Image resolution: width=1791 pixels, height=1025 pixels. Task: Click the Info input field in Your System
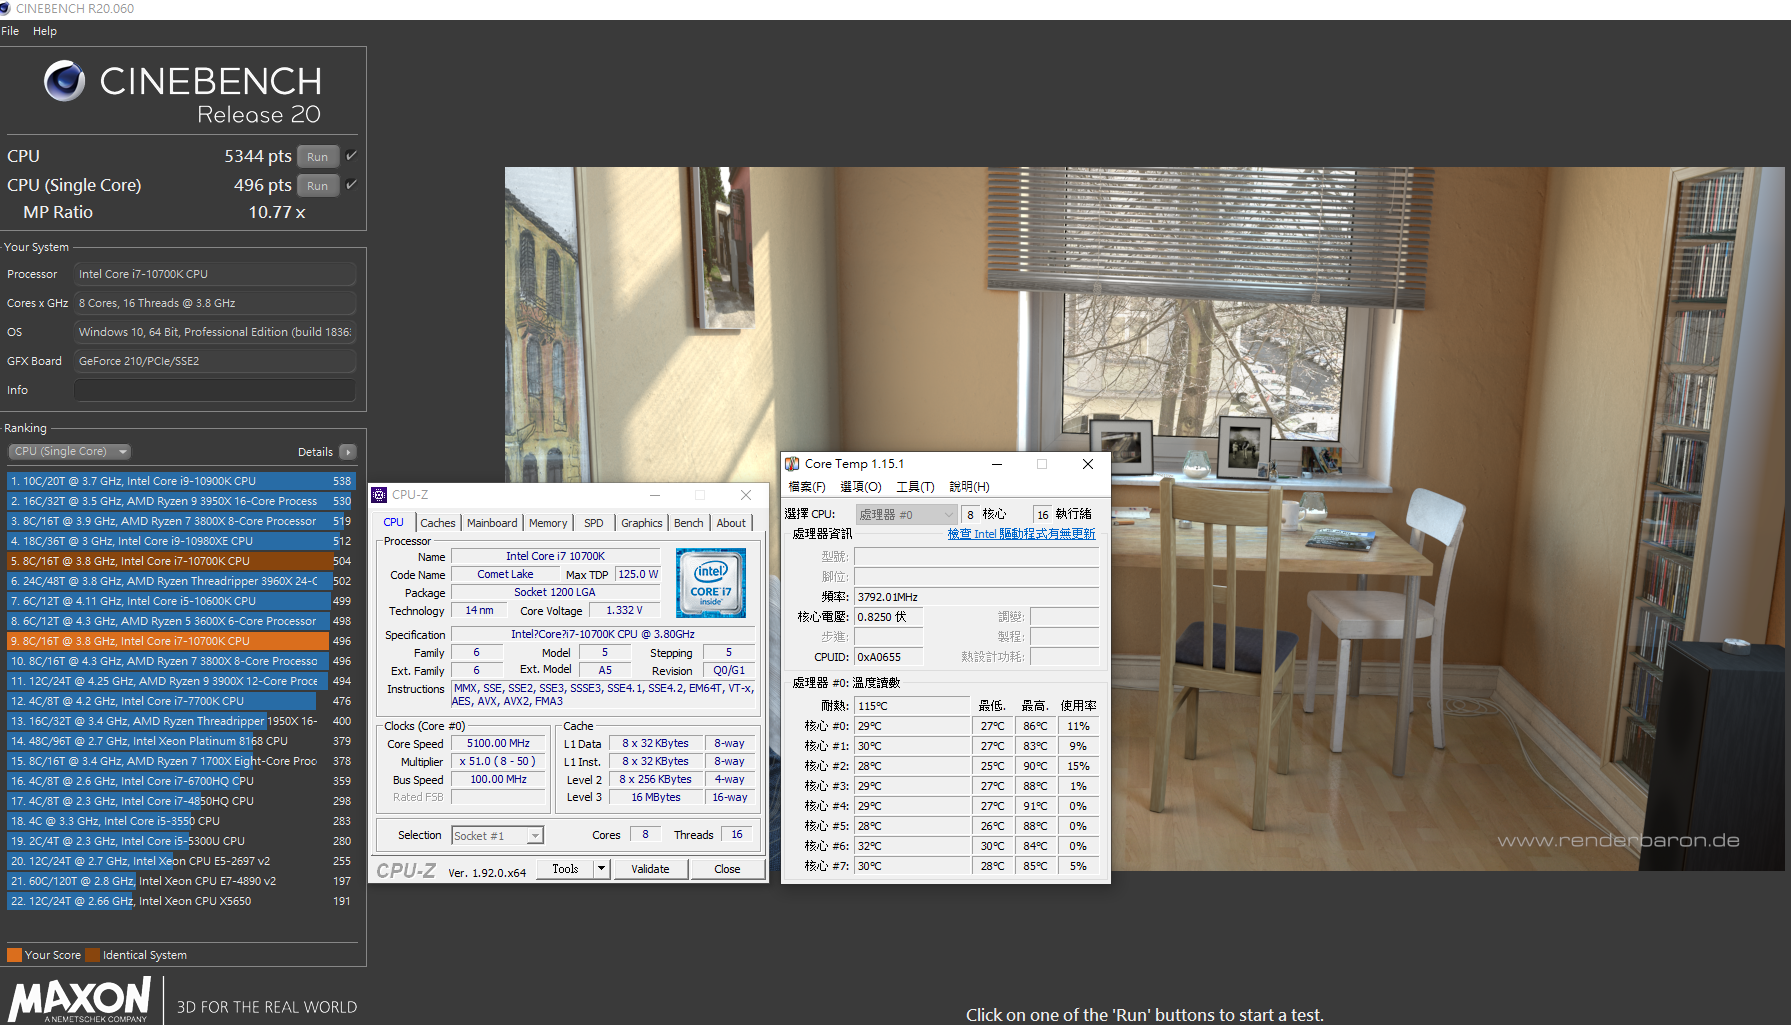coord(215,390)
